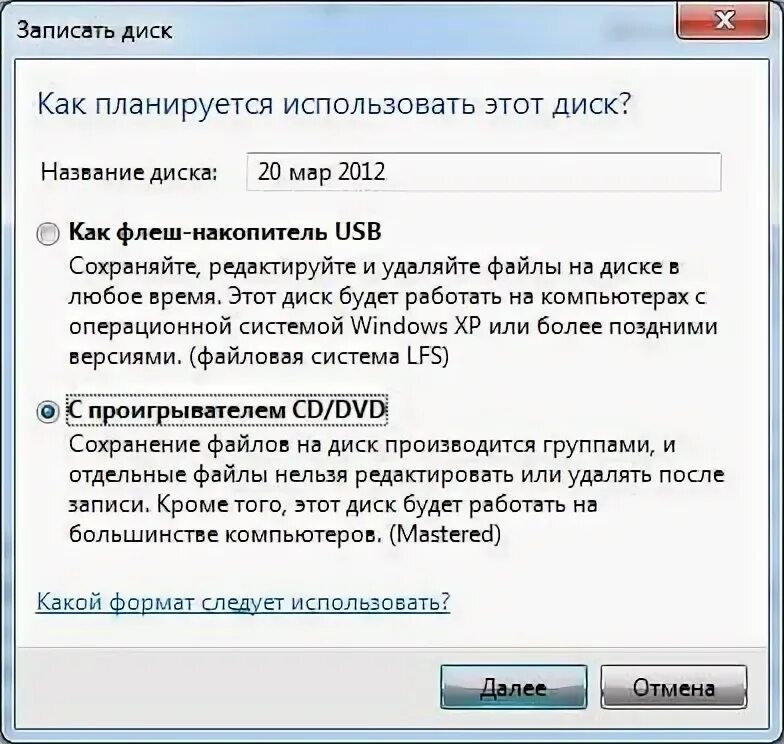This screenshot has height=744, width=784.
Task: Click the Записать диск title bar text
Action: coord(94,30)
